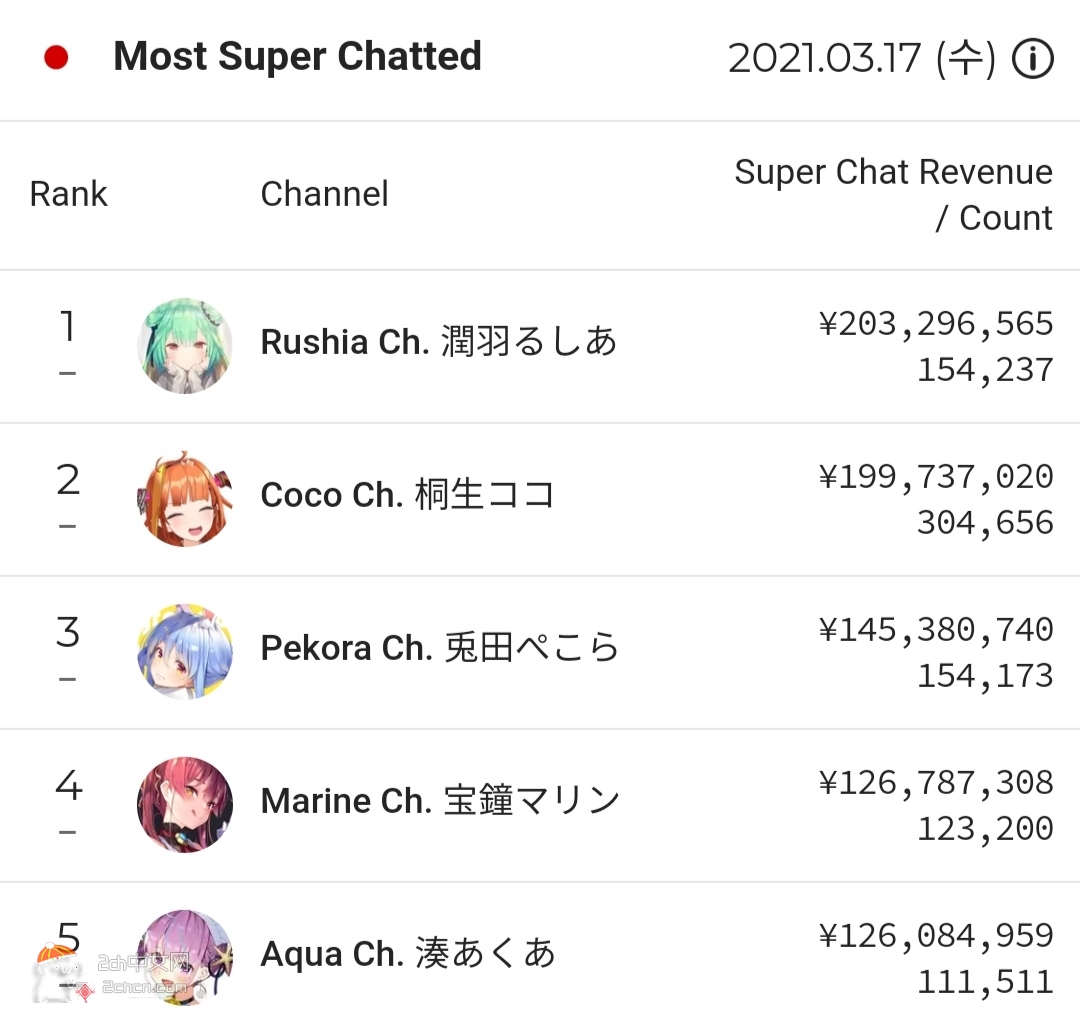Click the red live dot icon
The height and width of the screenshot is (1033, 1080).
56,57
